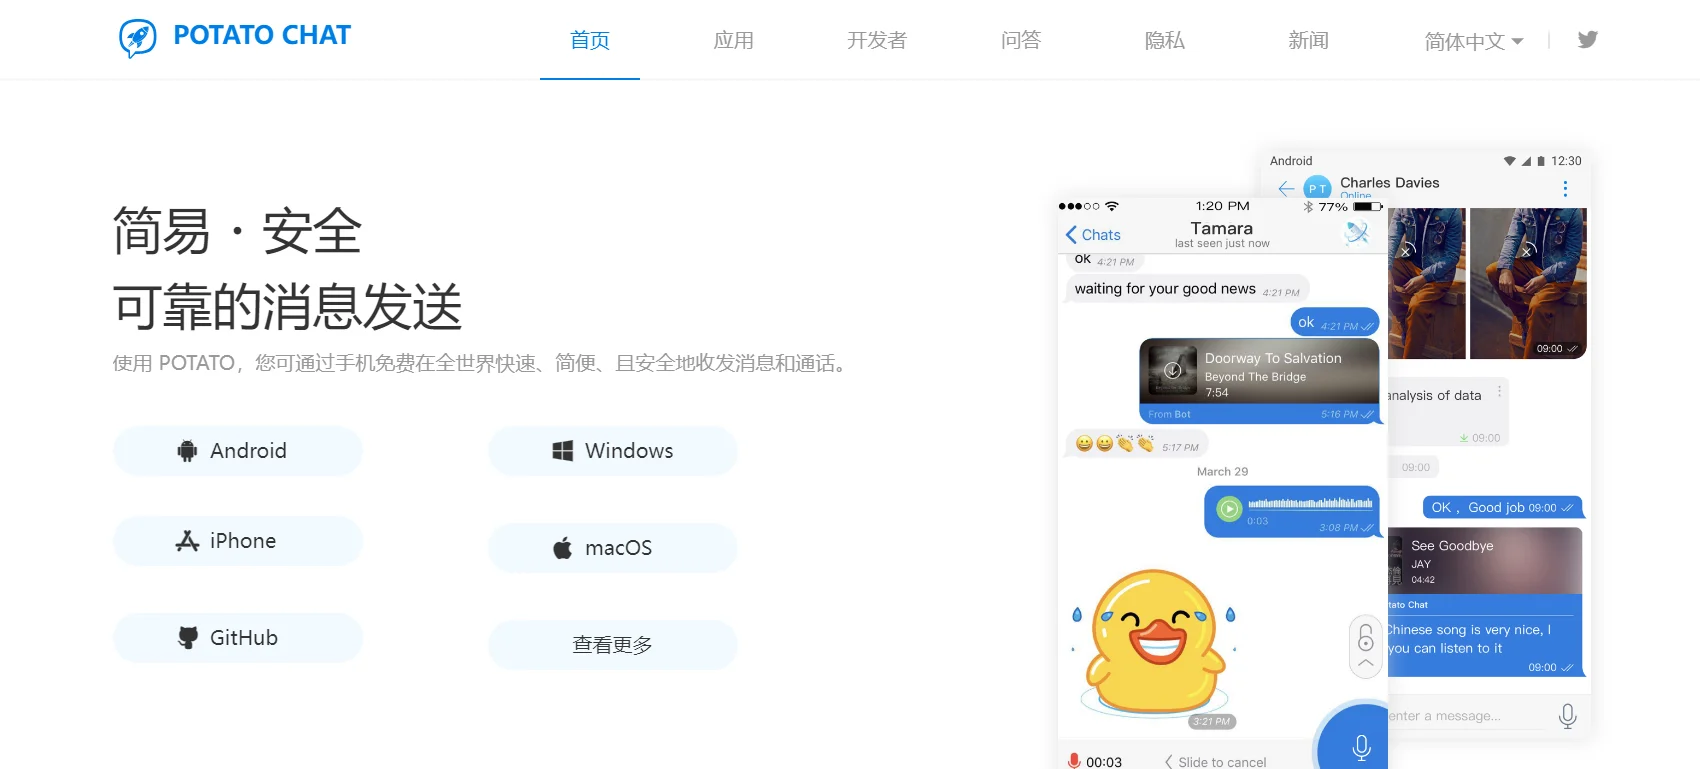Click the 'March 29' date label
This screenshot has height=769, width=1700.
click(x=1222, y=472)
